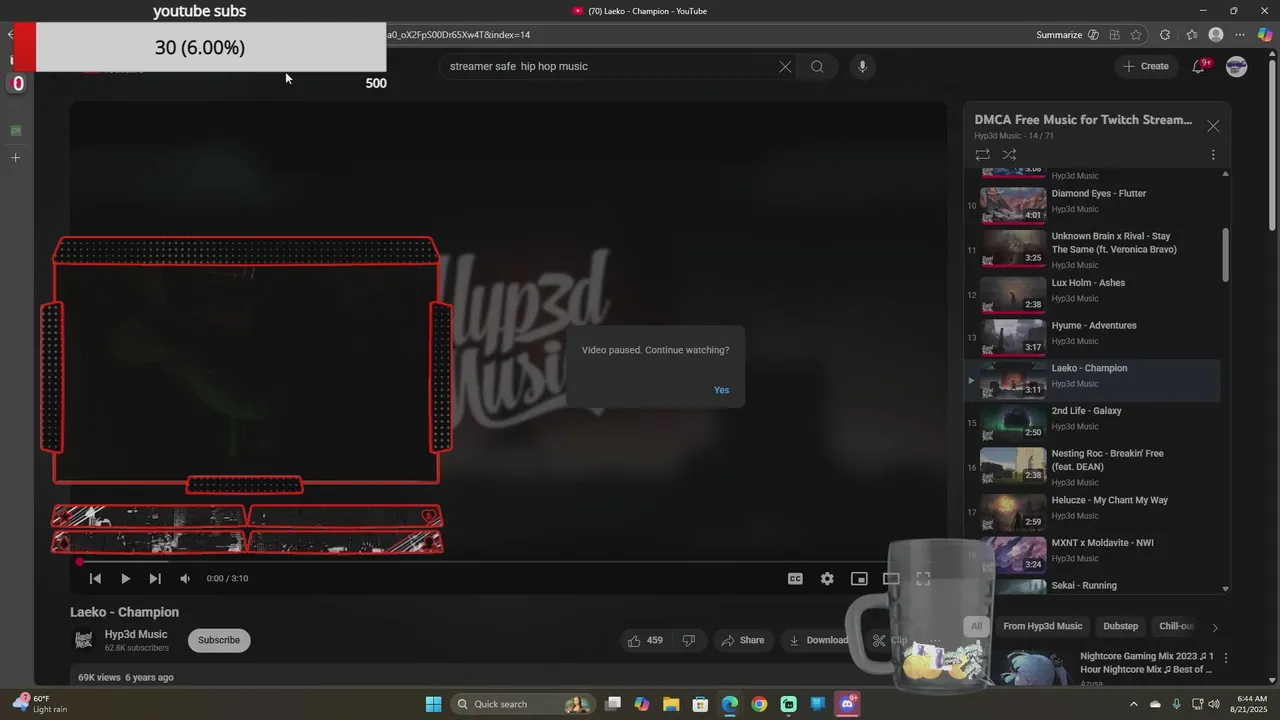This screenshot has width=1280, height=720.
Task: Toggle theater mode in the player
Action: (x=891, y=578)
